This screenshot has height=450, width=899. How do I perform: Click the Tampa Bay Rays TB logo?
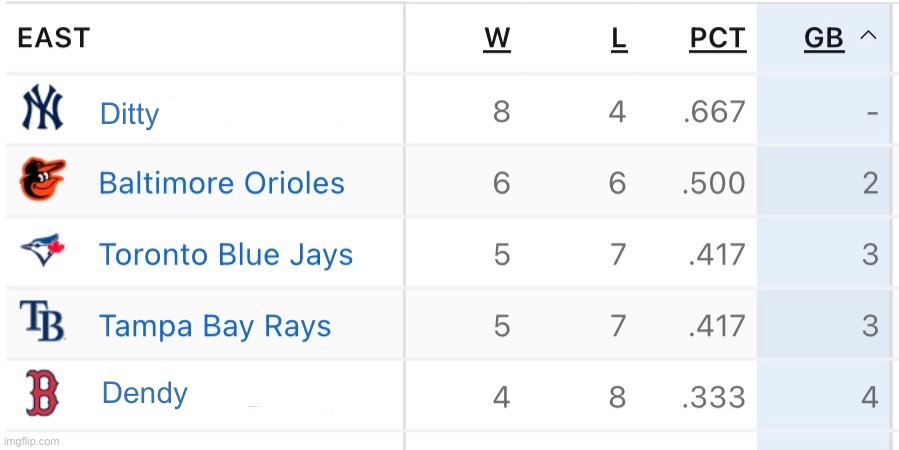(42, 323)
